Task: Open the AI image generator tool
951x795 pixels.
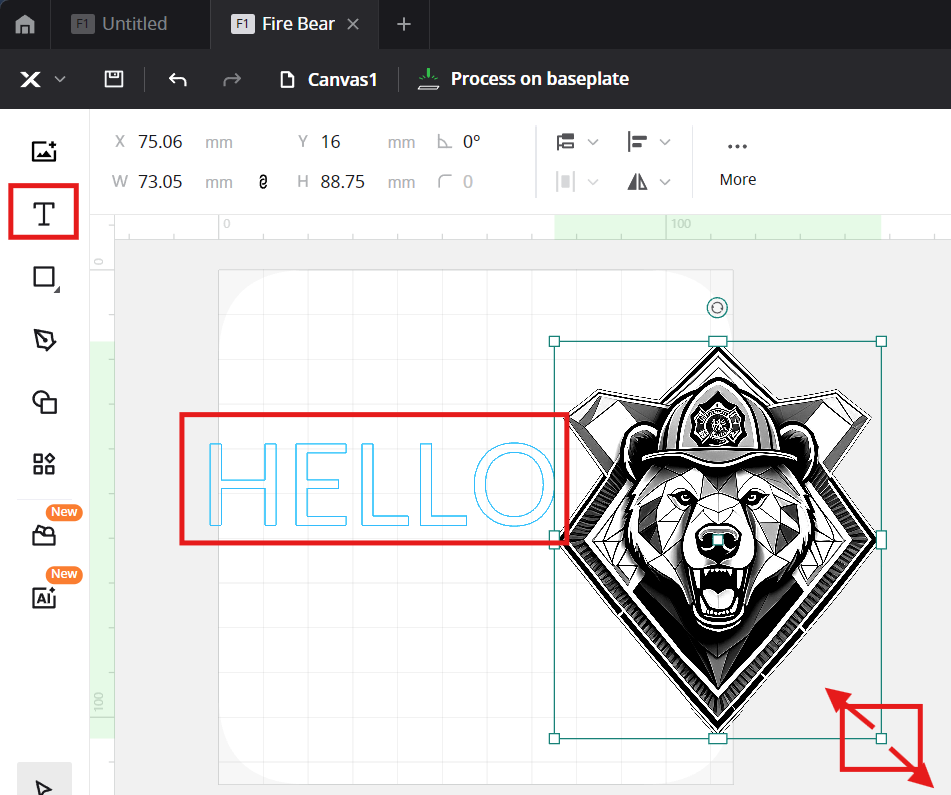Action: coord(44,597)
